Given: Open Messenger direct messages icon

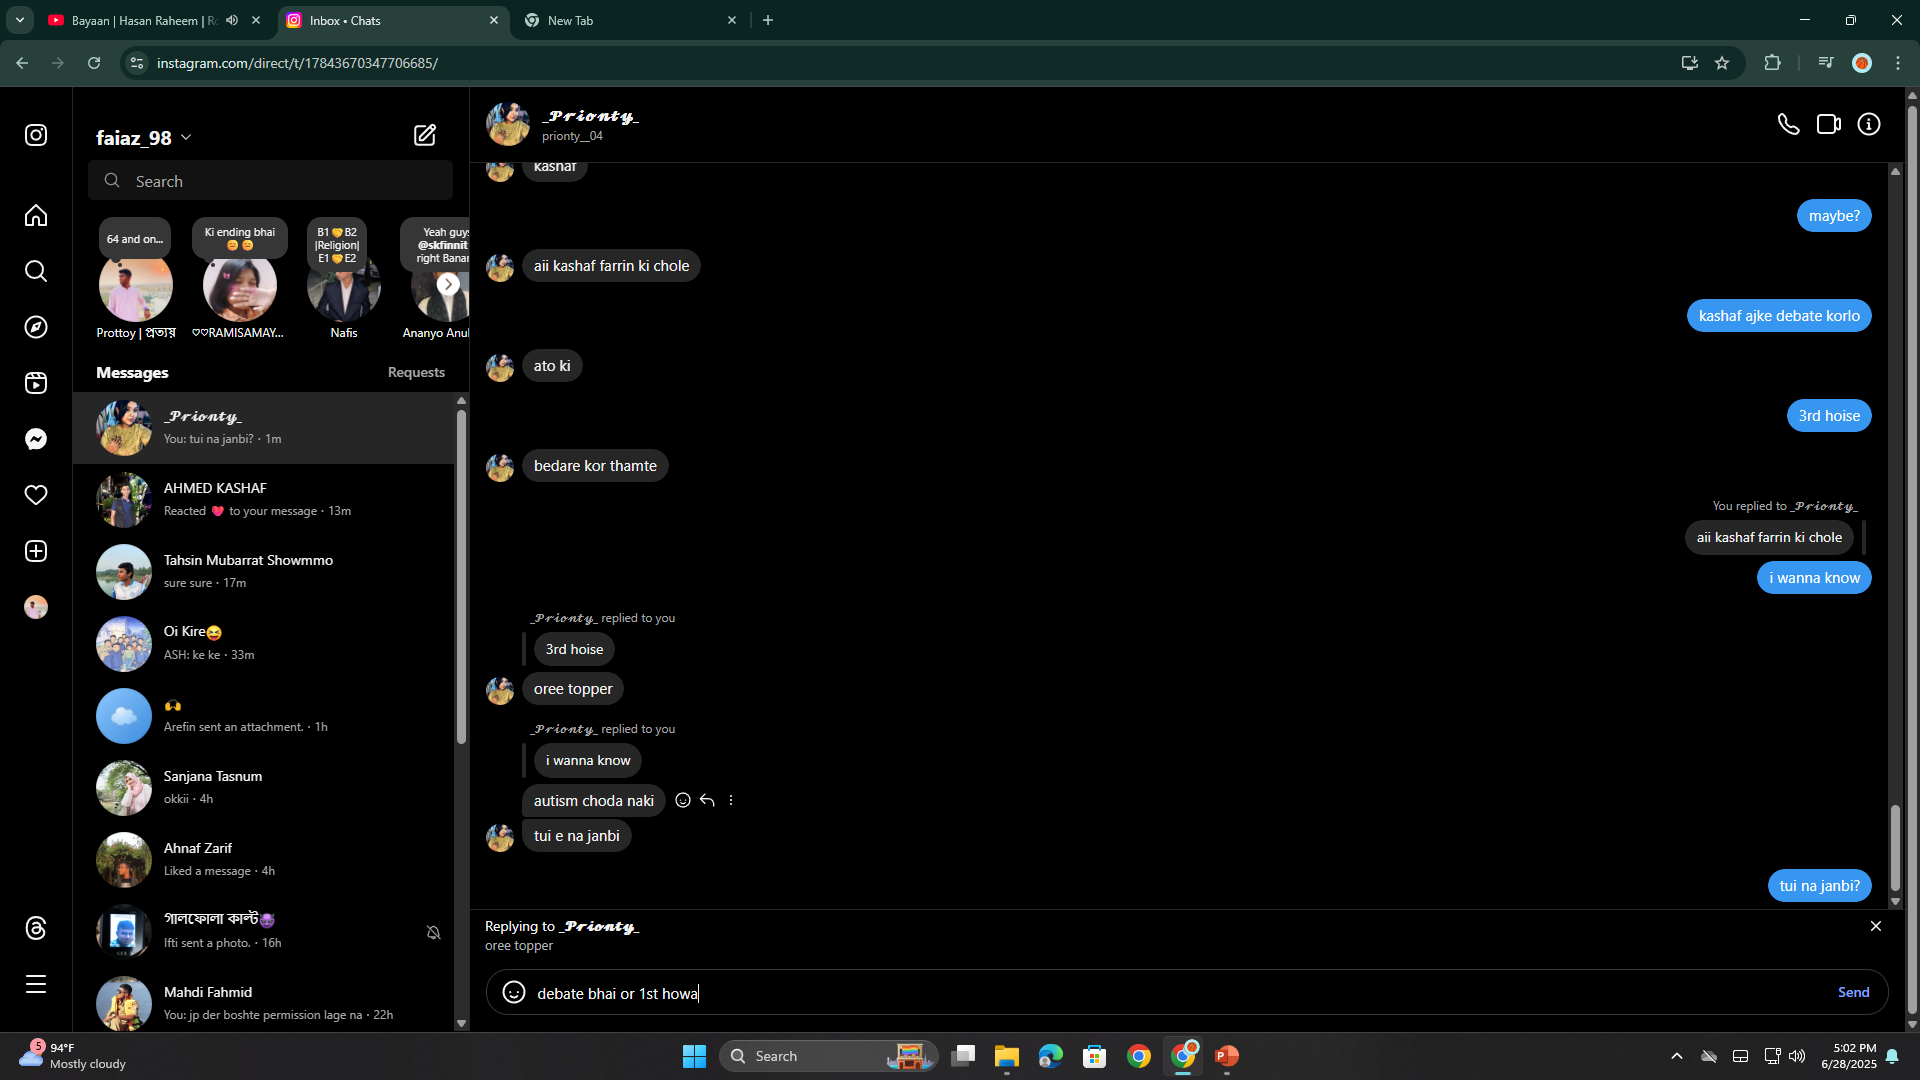Looking at the screenshot, I should (x=36, y=439).
